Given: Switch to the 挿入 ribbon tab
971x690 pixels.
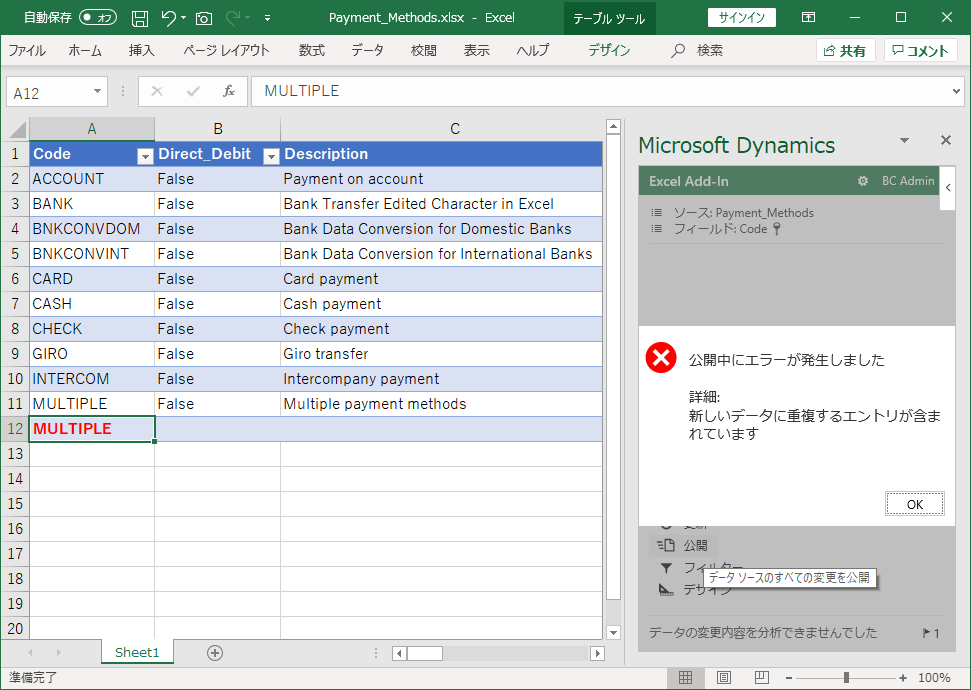Looking at the screenshot, I should click(141, 50).
